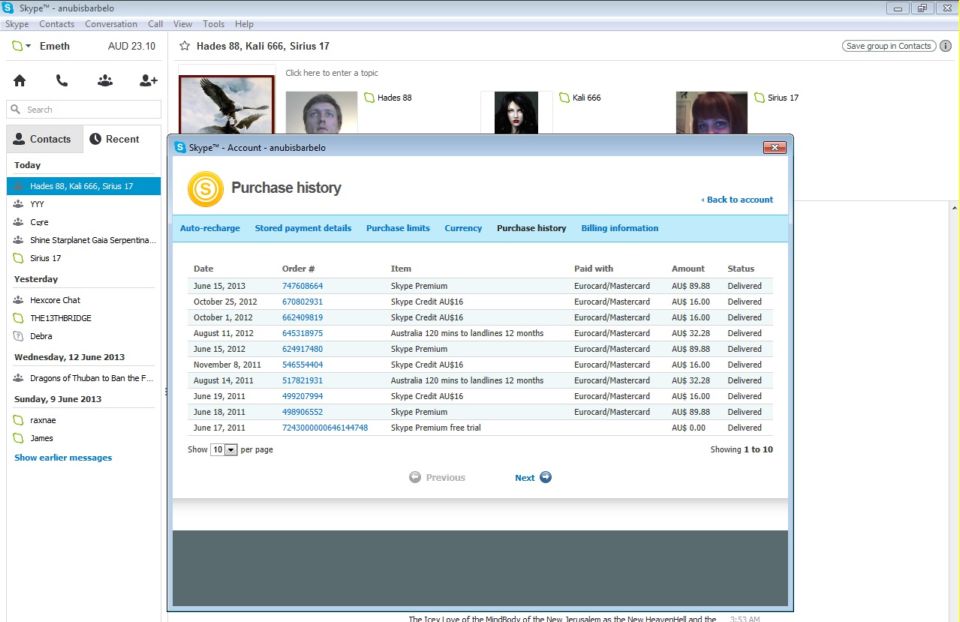This screenshot has height=622, width=960.
Task: Open the Auto-recharge tab
Action: tap(210, 228)
